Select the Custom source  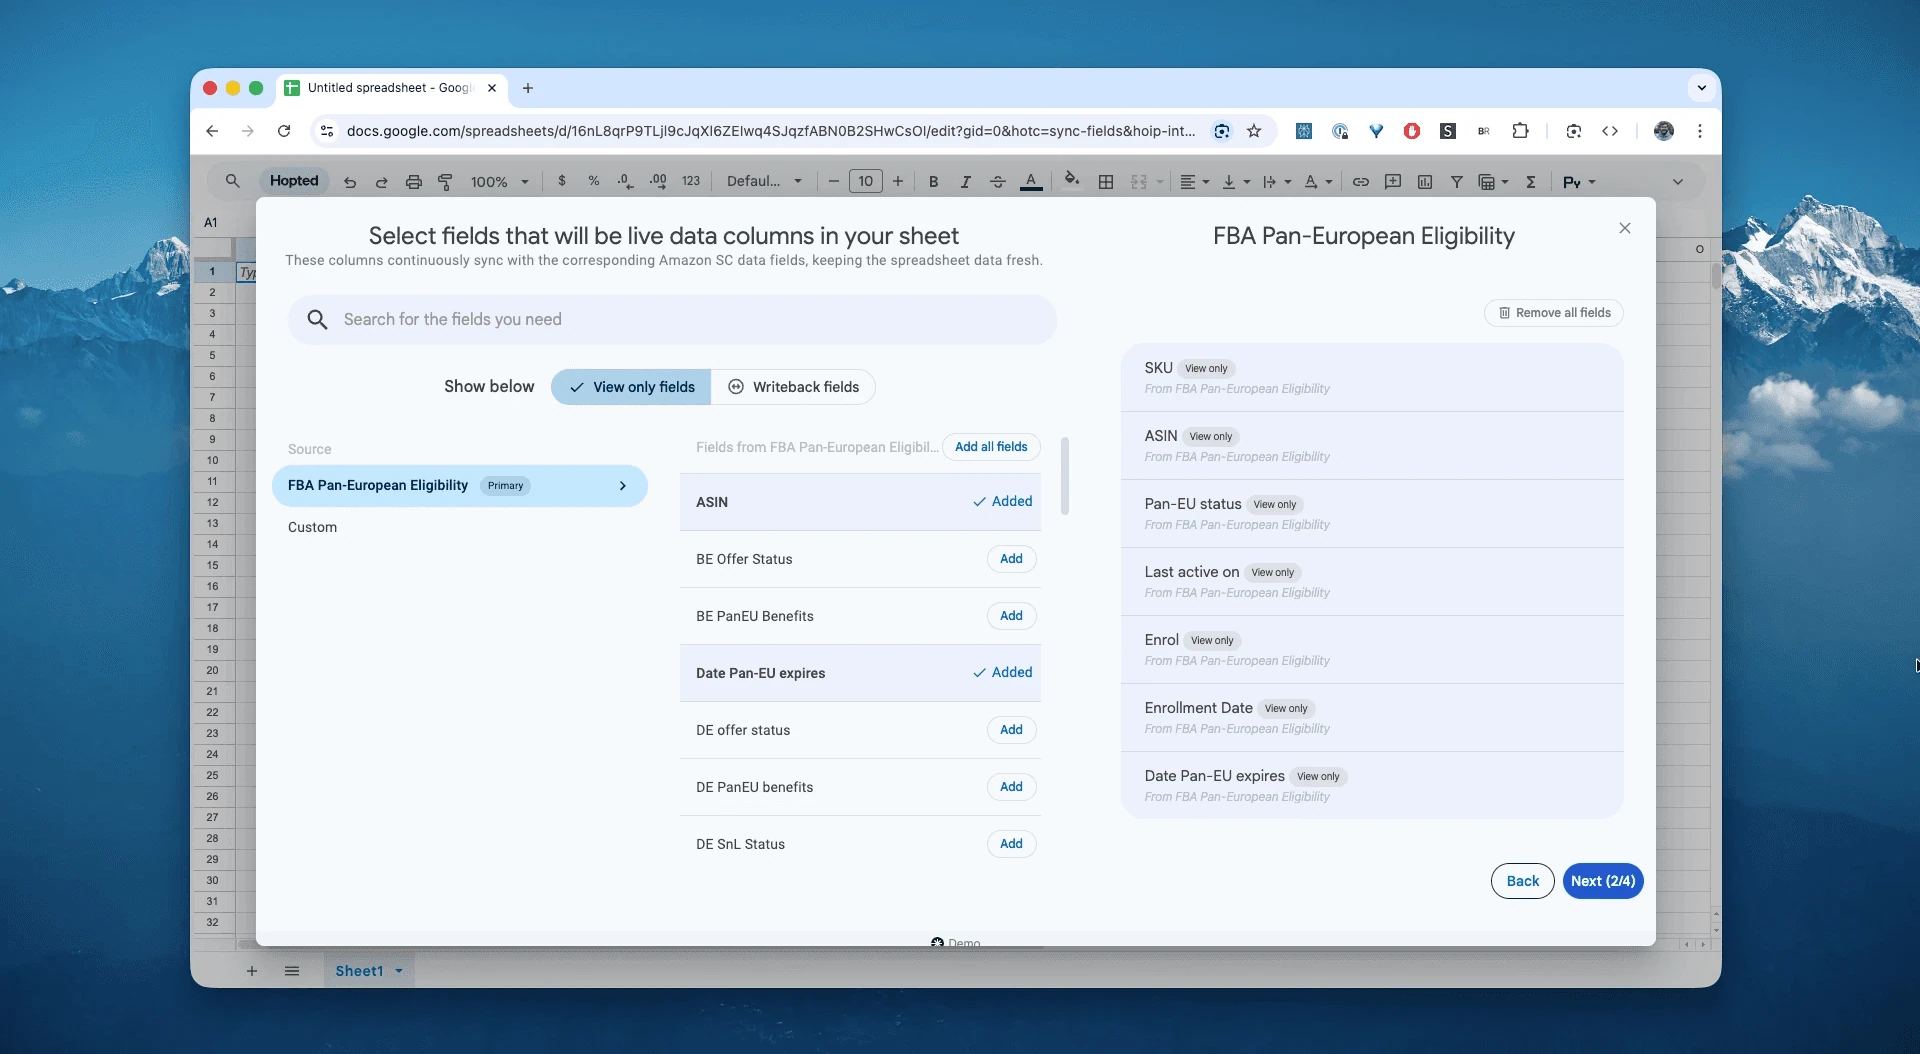[312, 527]
